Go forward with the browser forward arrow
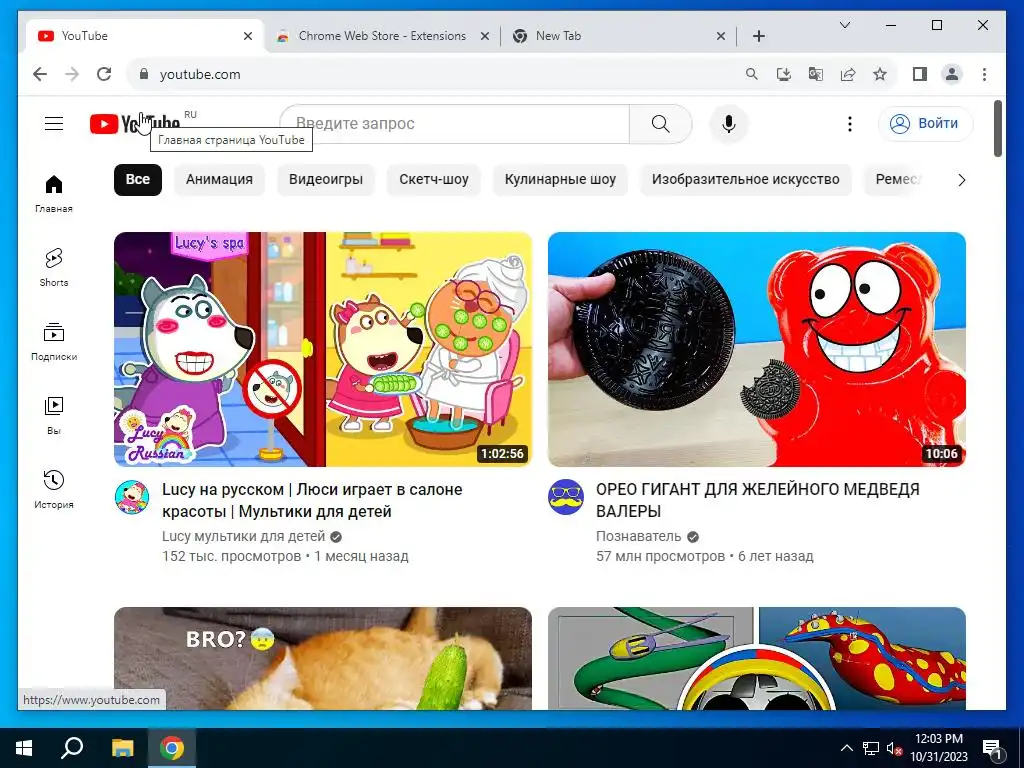This screenshot has width=1024, height=768. 72,74
